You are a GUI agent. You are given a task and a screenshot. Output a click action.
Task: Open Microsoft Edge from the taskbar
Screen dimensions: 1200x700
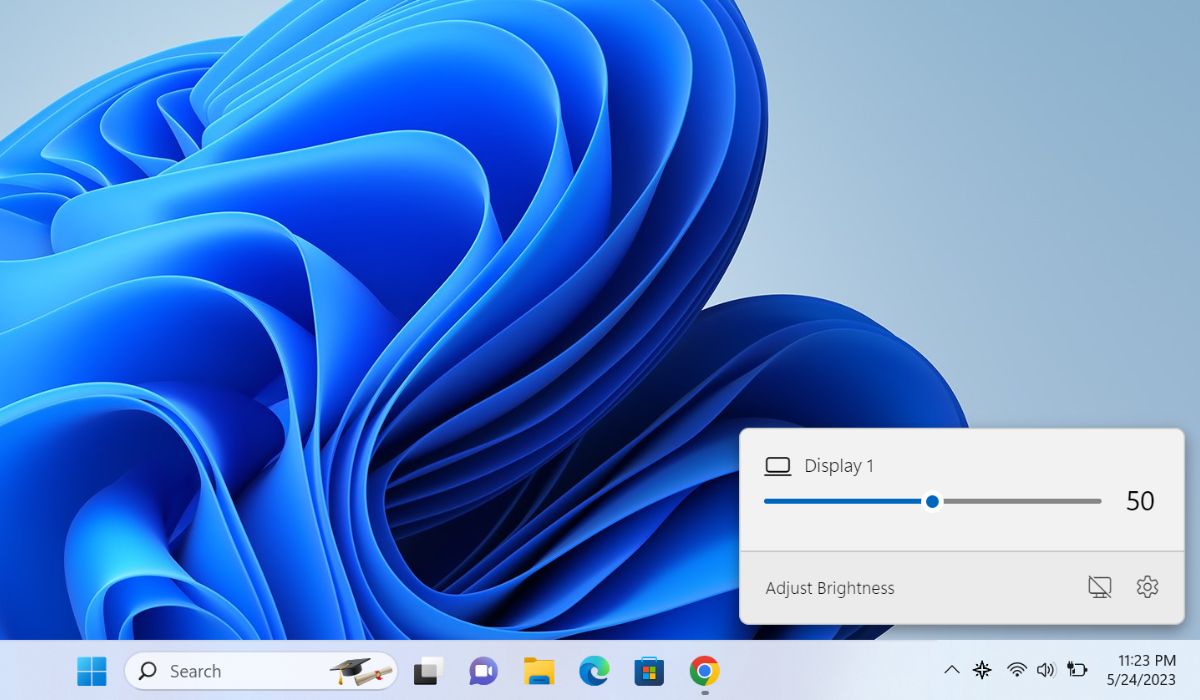[594, 670]
